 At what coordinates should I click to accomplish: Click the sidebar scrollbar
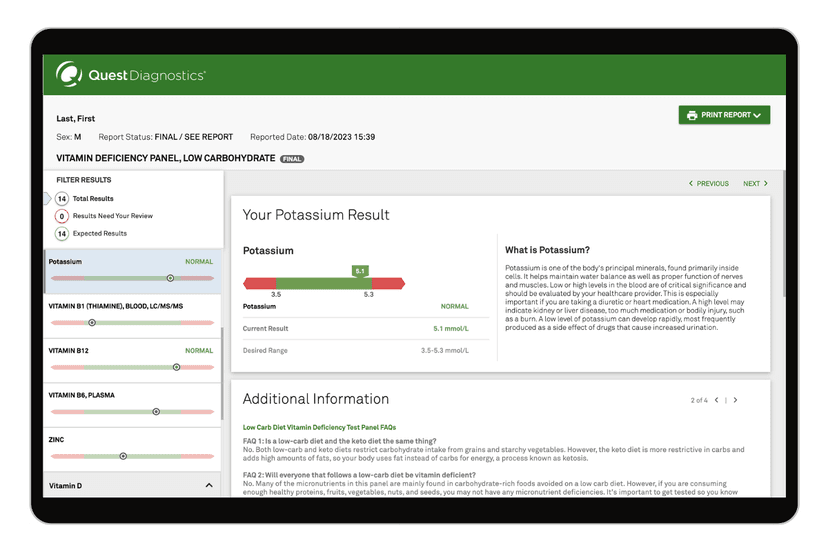pyautogui.click(x=222, y=372)
